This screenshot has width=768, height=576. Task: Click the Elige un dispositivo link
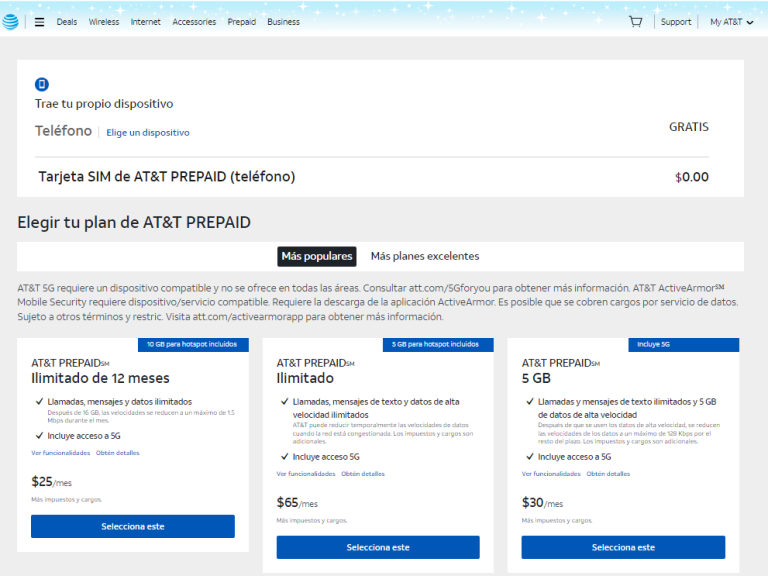pos(148,133)
